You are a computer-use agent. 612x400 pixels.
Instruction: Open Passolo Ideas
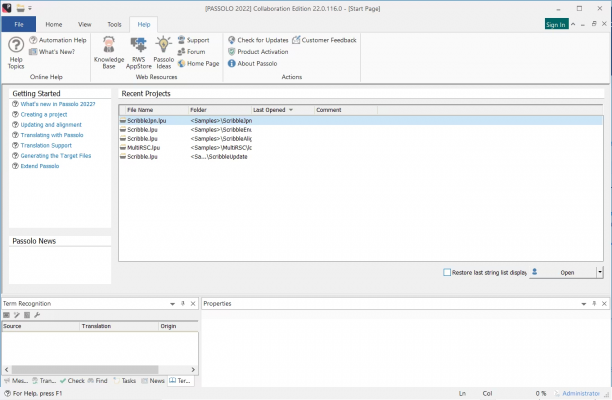click(164, 53)
